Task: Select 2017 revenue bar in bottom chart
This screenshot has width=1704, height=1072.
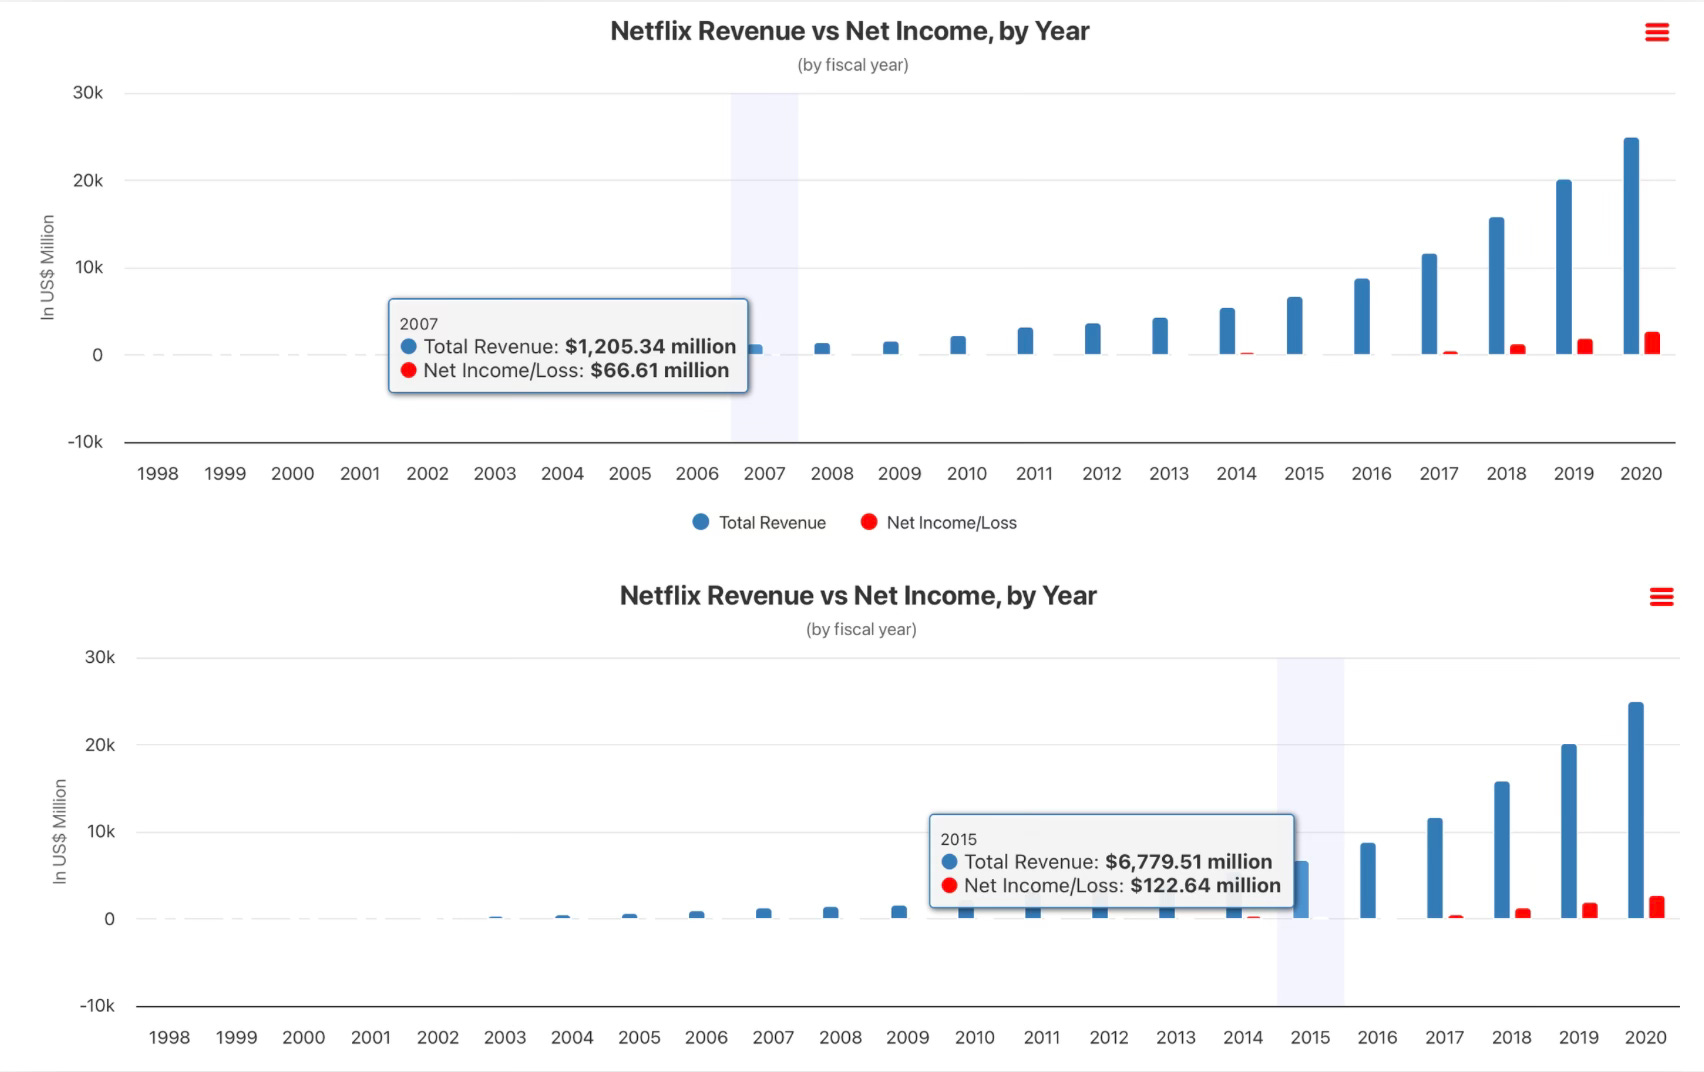Action: [1435, 868]
